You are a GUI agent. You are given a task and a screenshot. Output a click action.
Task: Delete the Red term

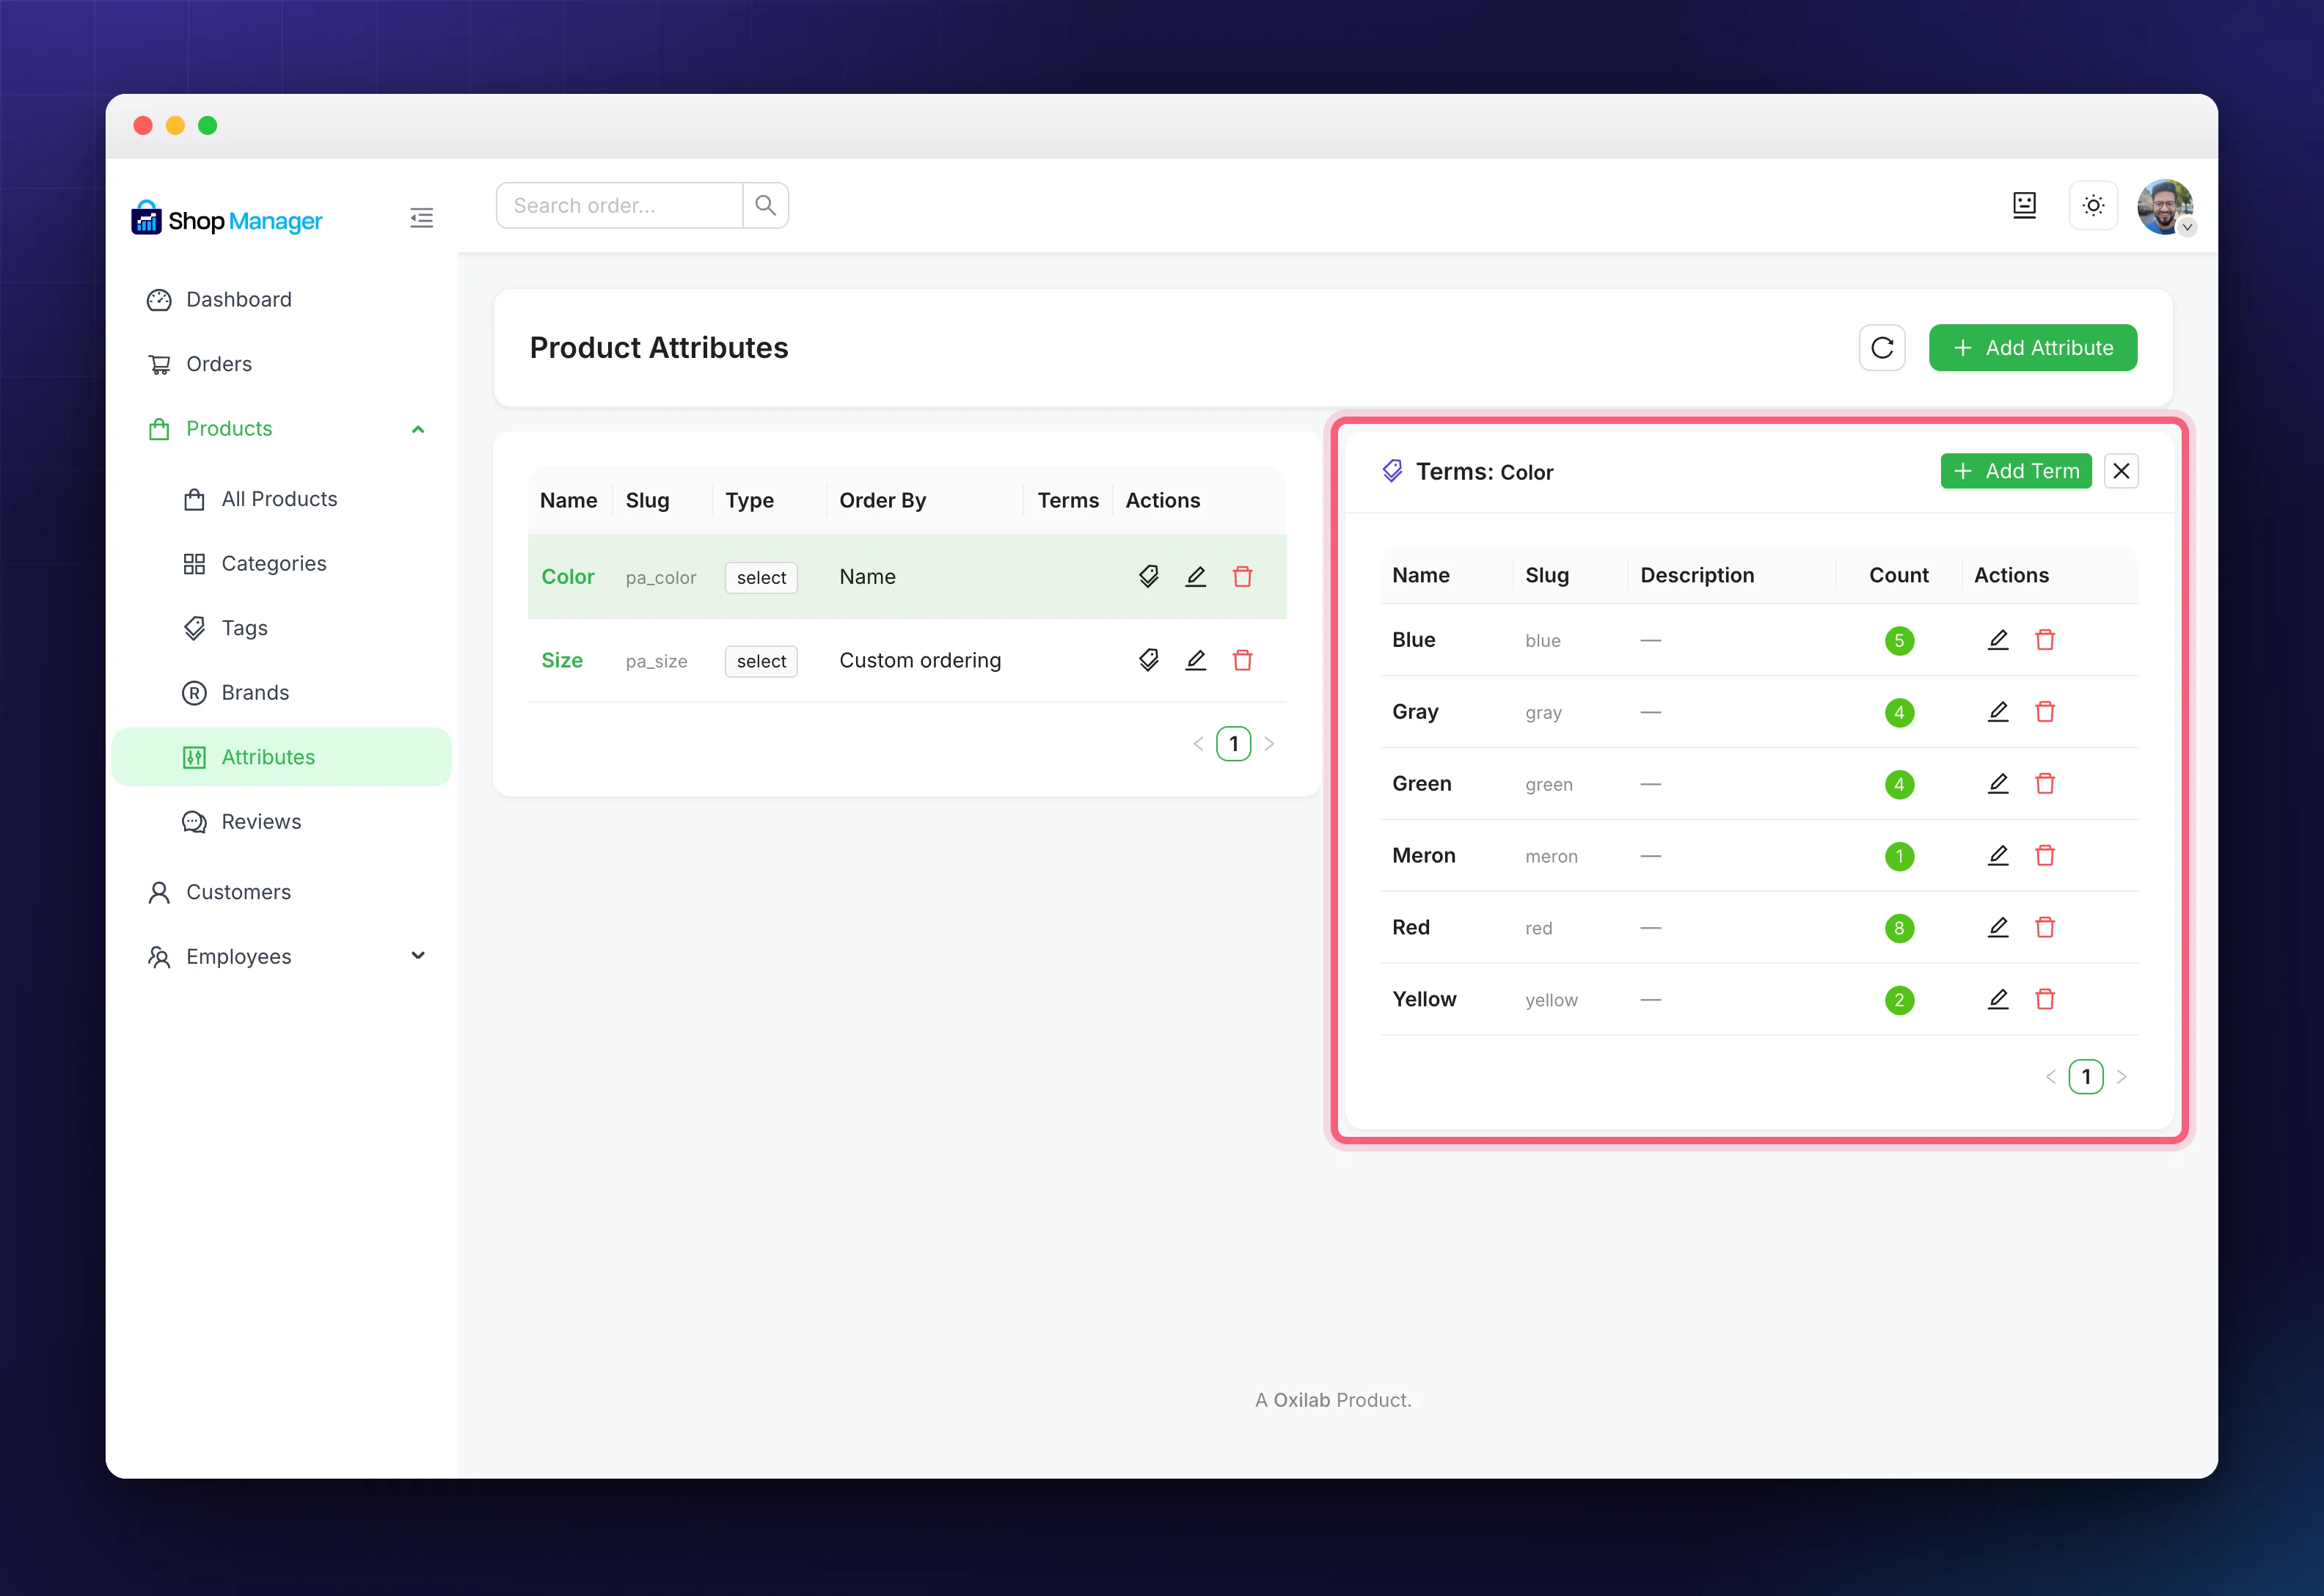tap(2045, 928)
